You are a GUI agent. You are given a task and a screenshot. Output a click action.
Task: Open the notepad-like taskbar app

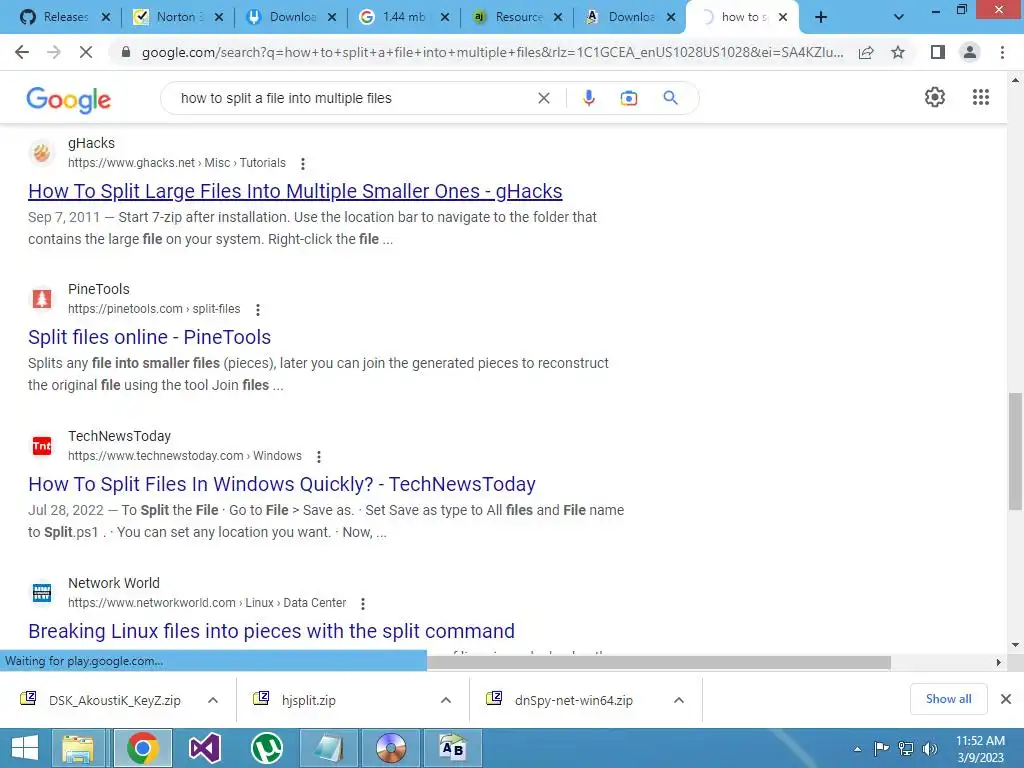pyautogui.click(x=329, y=748)
